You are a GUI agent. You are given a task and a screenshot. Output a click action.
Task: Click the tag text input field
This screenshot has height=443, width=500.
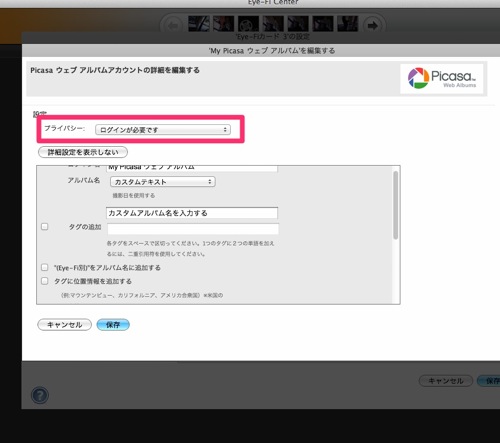click(193, 229)
